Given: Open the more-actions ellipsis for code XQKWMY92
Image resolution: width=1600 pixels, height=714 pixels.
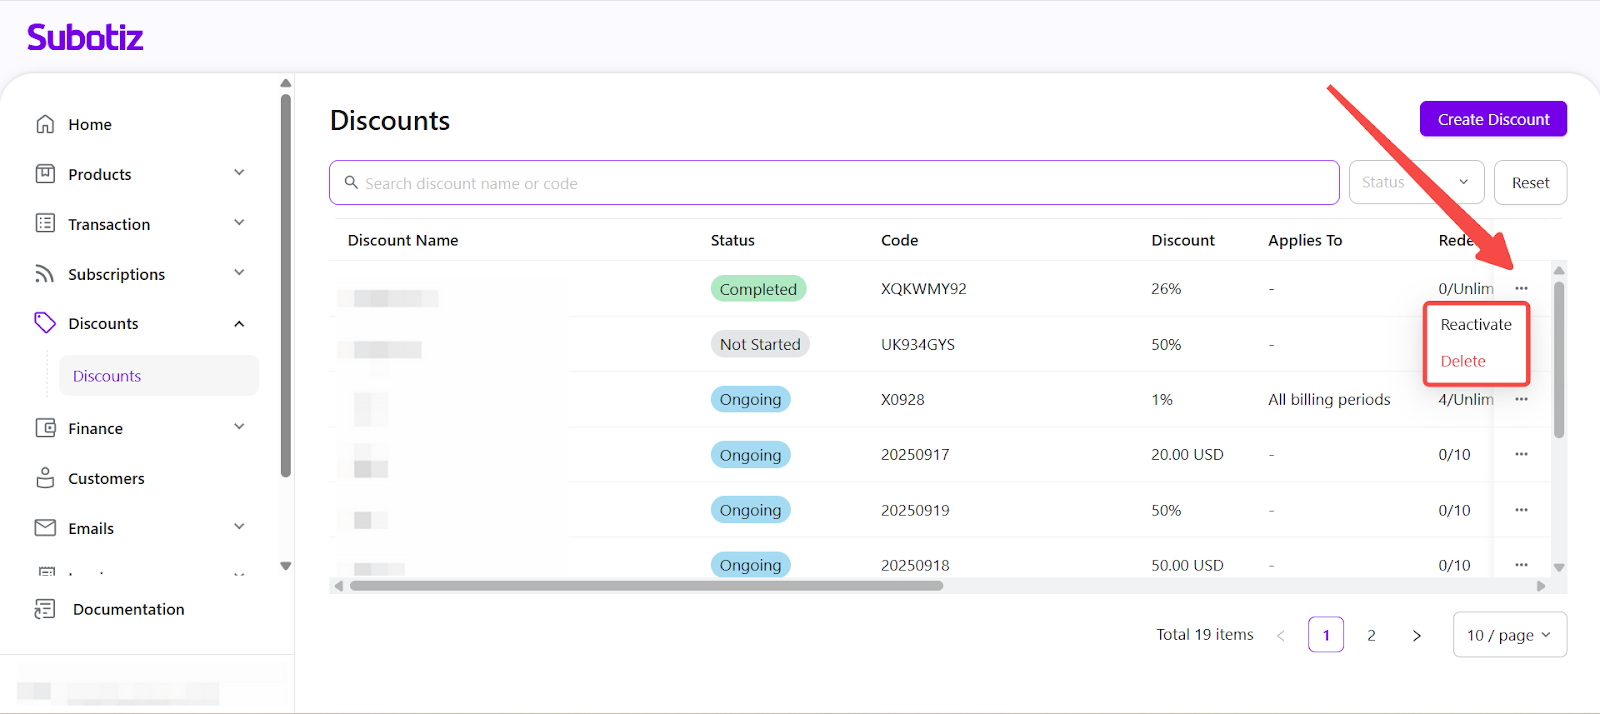Looking at the screenshot, I should coord(1521,288).
